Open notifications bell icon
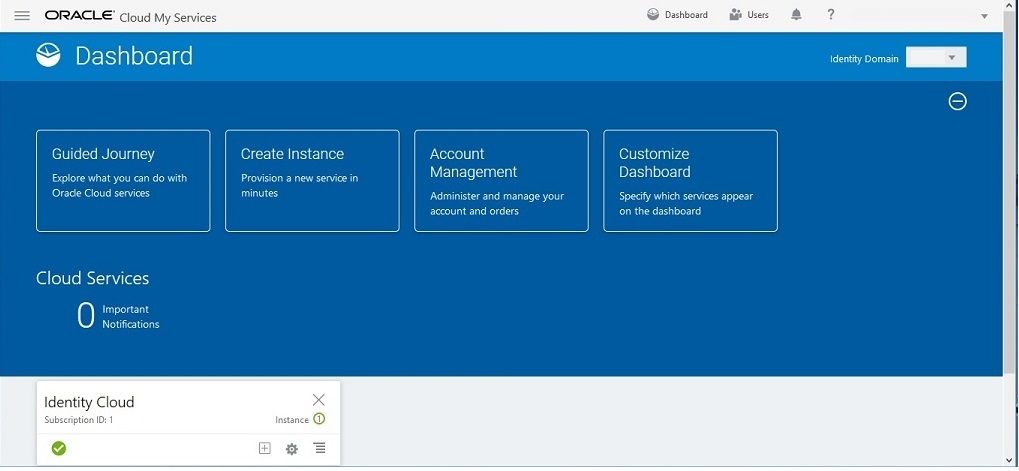1019x471 pixels. pos(796,14)
